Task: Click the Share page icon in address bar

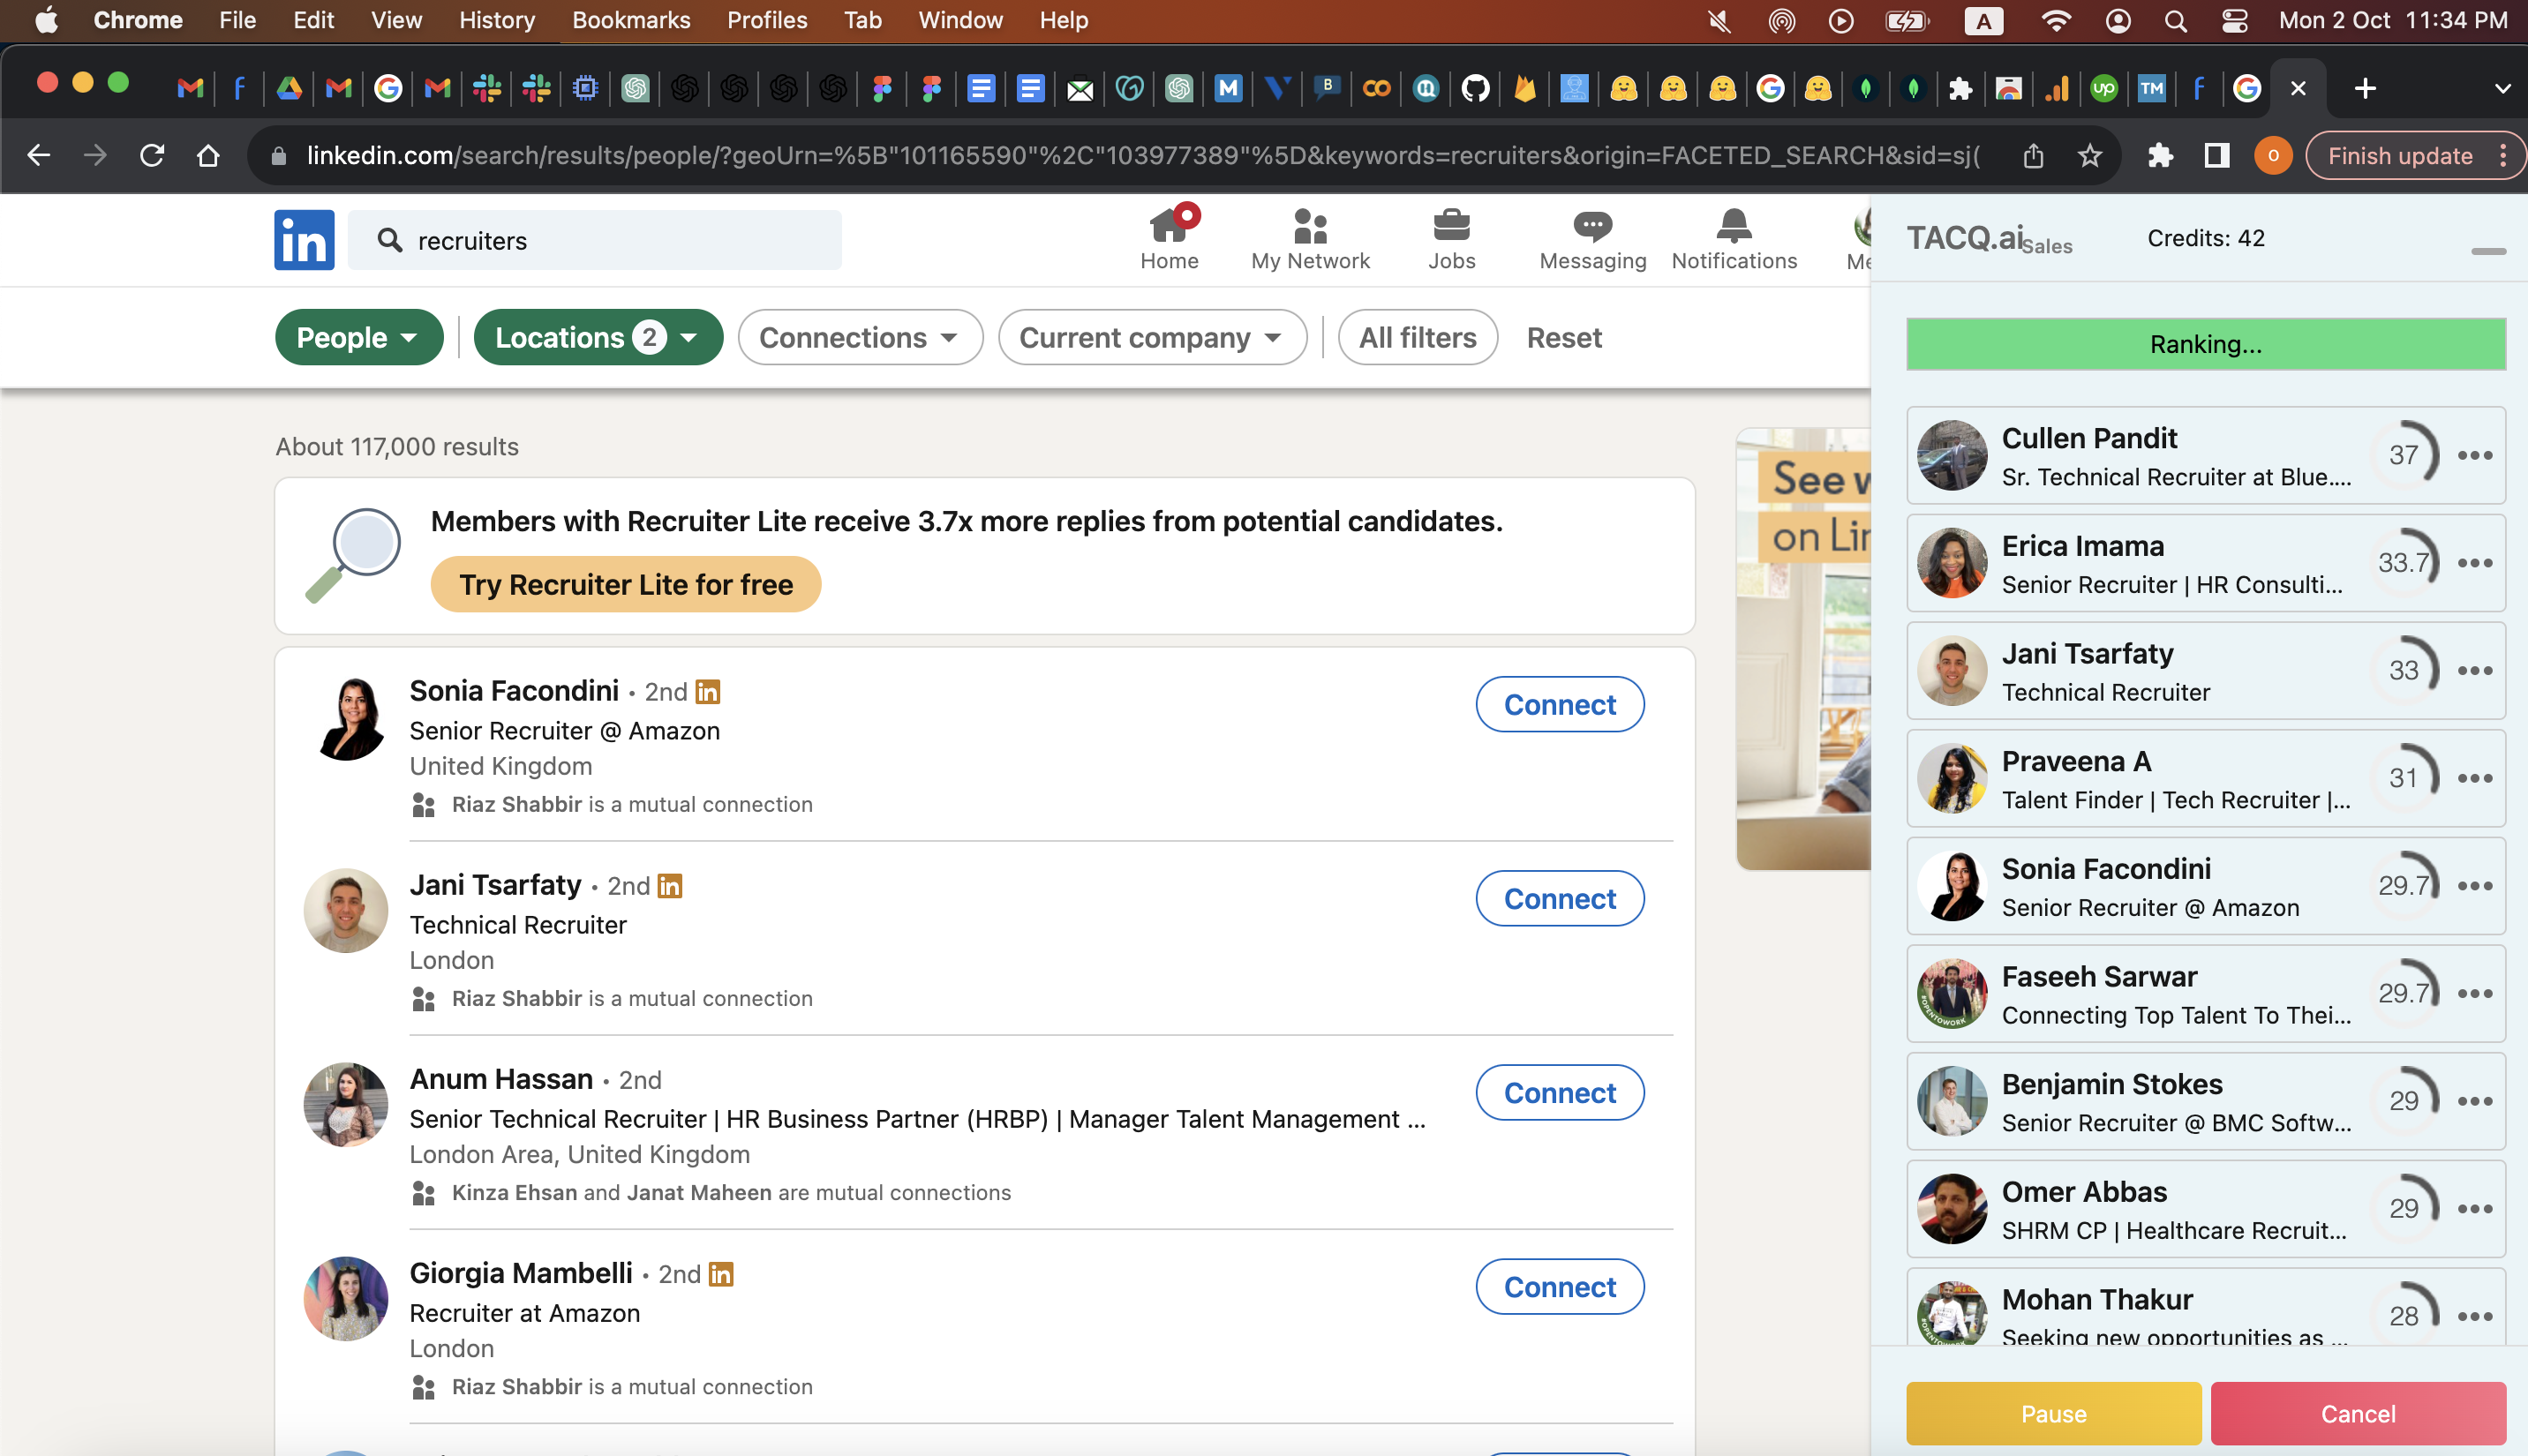Action: coord(2033,156)
